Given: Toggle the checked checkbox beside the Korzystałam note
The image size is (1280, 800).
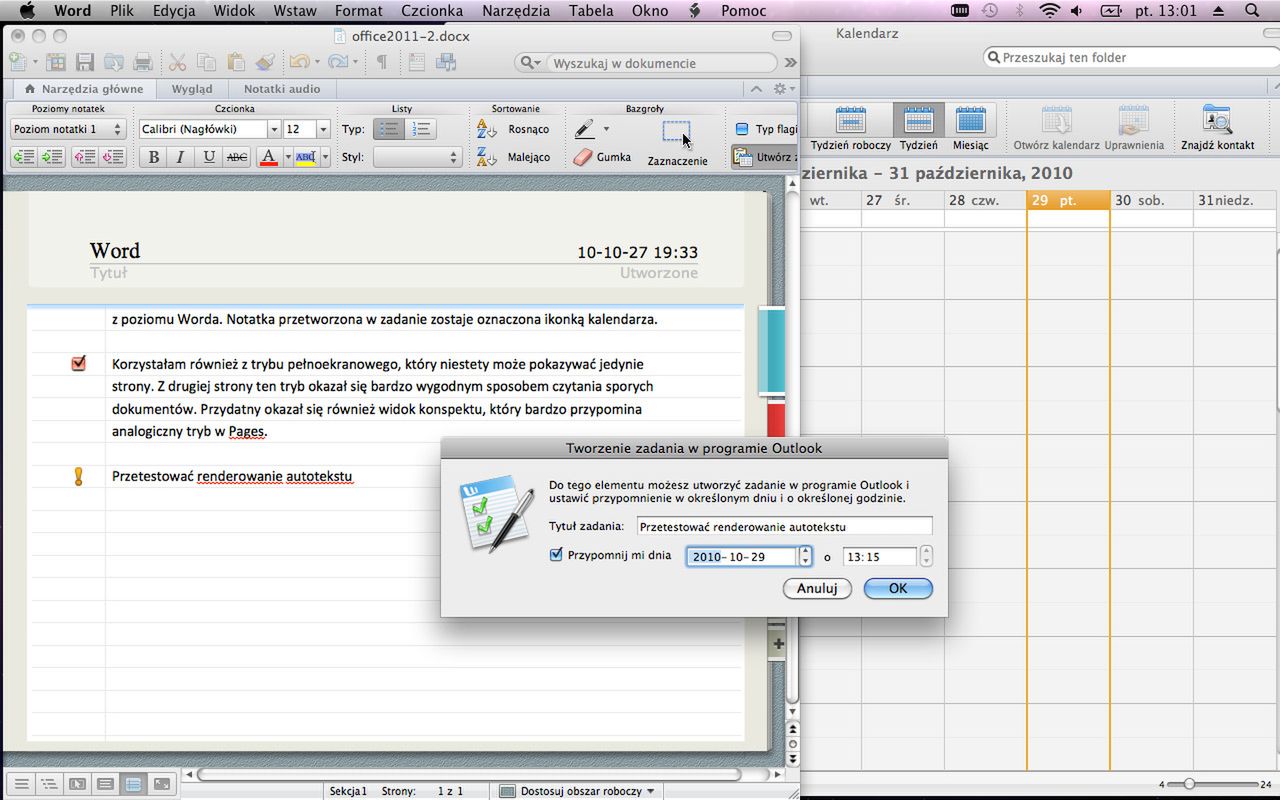Looking at the screenshot, I should click(x=79, y=364).
